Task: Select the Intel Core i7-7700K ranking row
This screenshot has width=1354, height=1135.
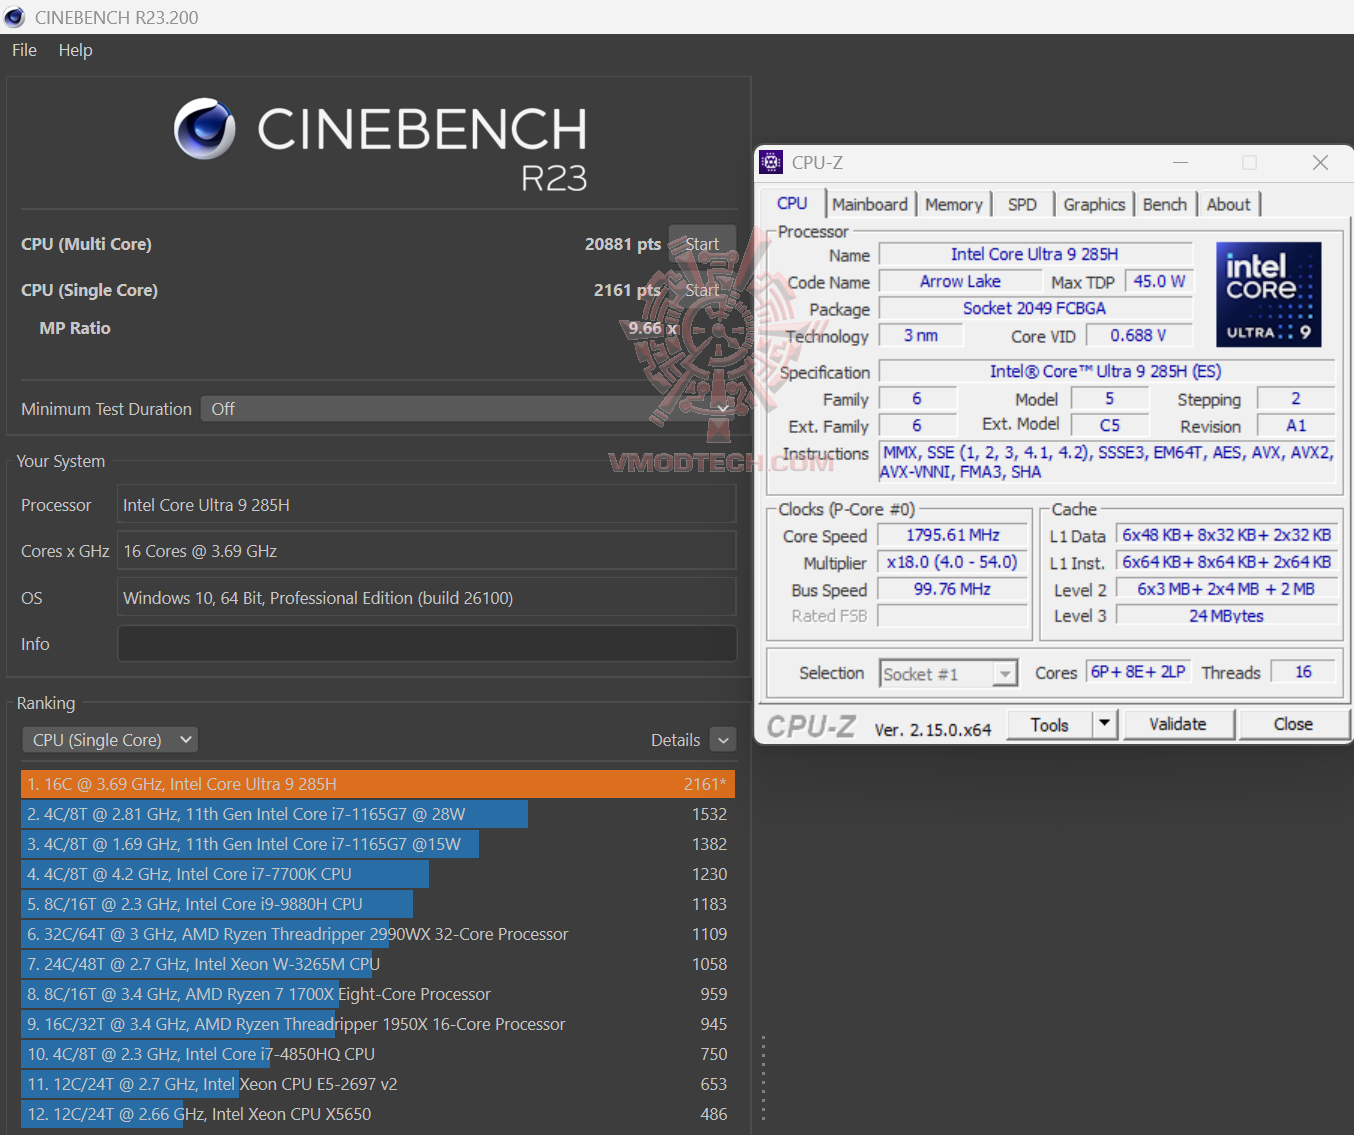Action: tap(378, 874)
